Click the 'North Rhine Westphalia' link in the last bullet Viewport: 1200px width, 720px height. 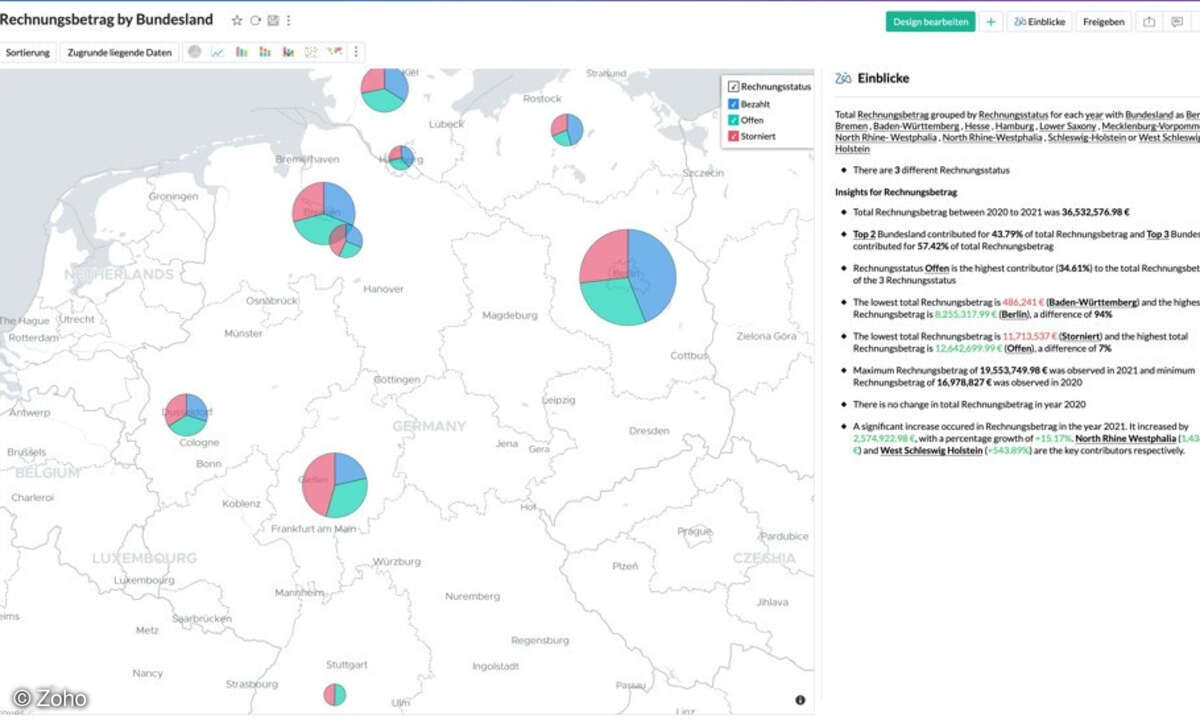(x=1124, y=438)
